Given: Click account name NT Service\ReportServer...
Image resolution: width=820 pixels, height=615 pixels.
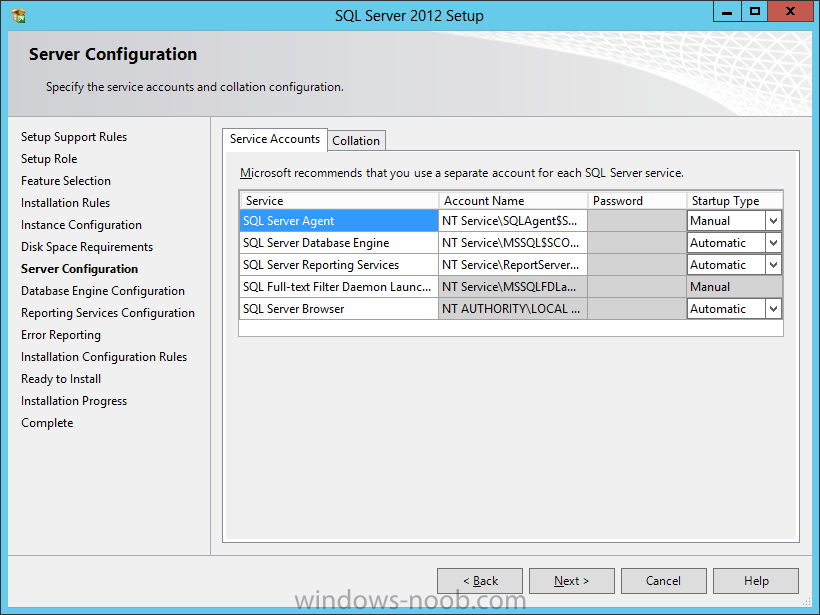Looking at the screenshot, I should [x=512, y=265].
